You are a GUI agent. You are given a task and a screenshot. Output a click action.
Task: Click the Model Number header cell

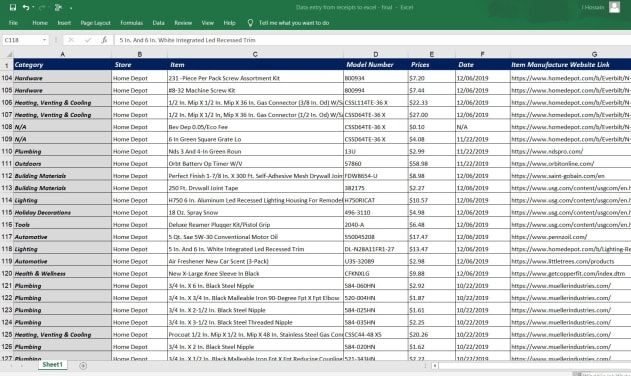coord(376,64)
